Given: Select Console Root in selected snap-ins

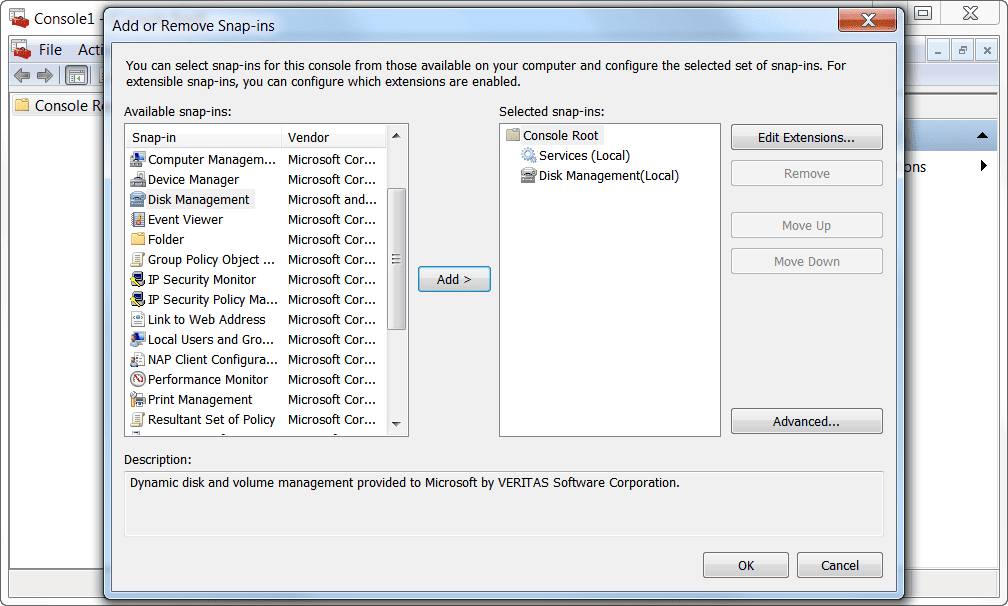Looking at the screenshot, I should [560, 135].
